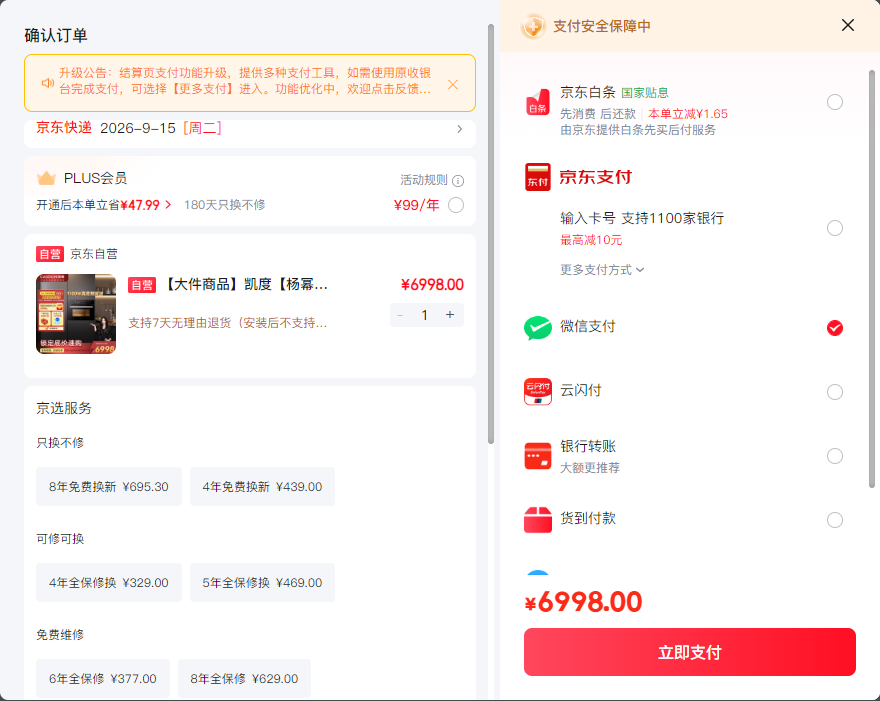Viewport: 880px width, 701px height.
Task: Click the speaker announcement icon
Action: pos(48,83)
